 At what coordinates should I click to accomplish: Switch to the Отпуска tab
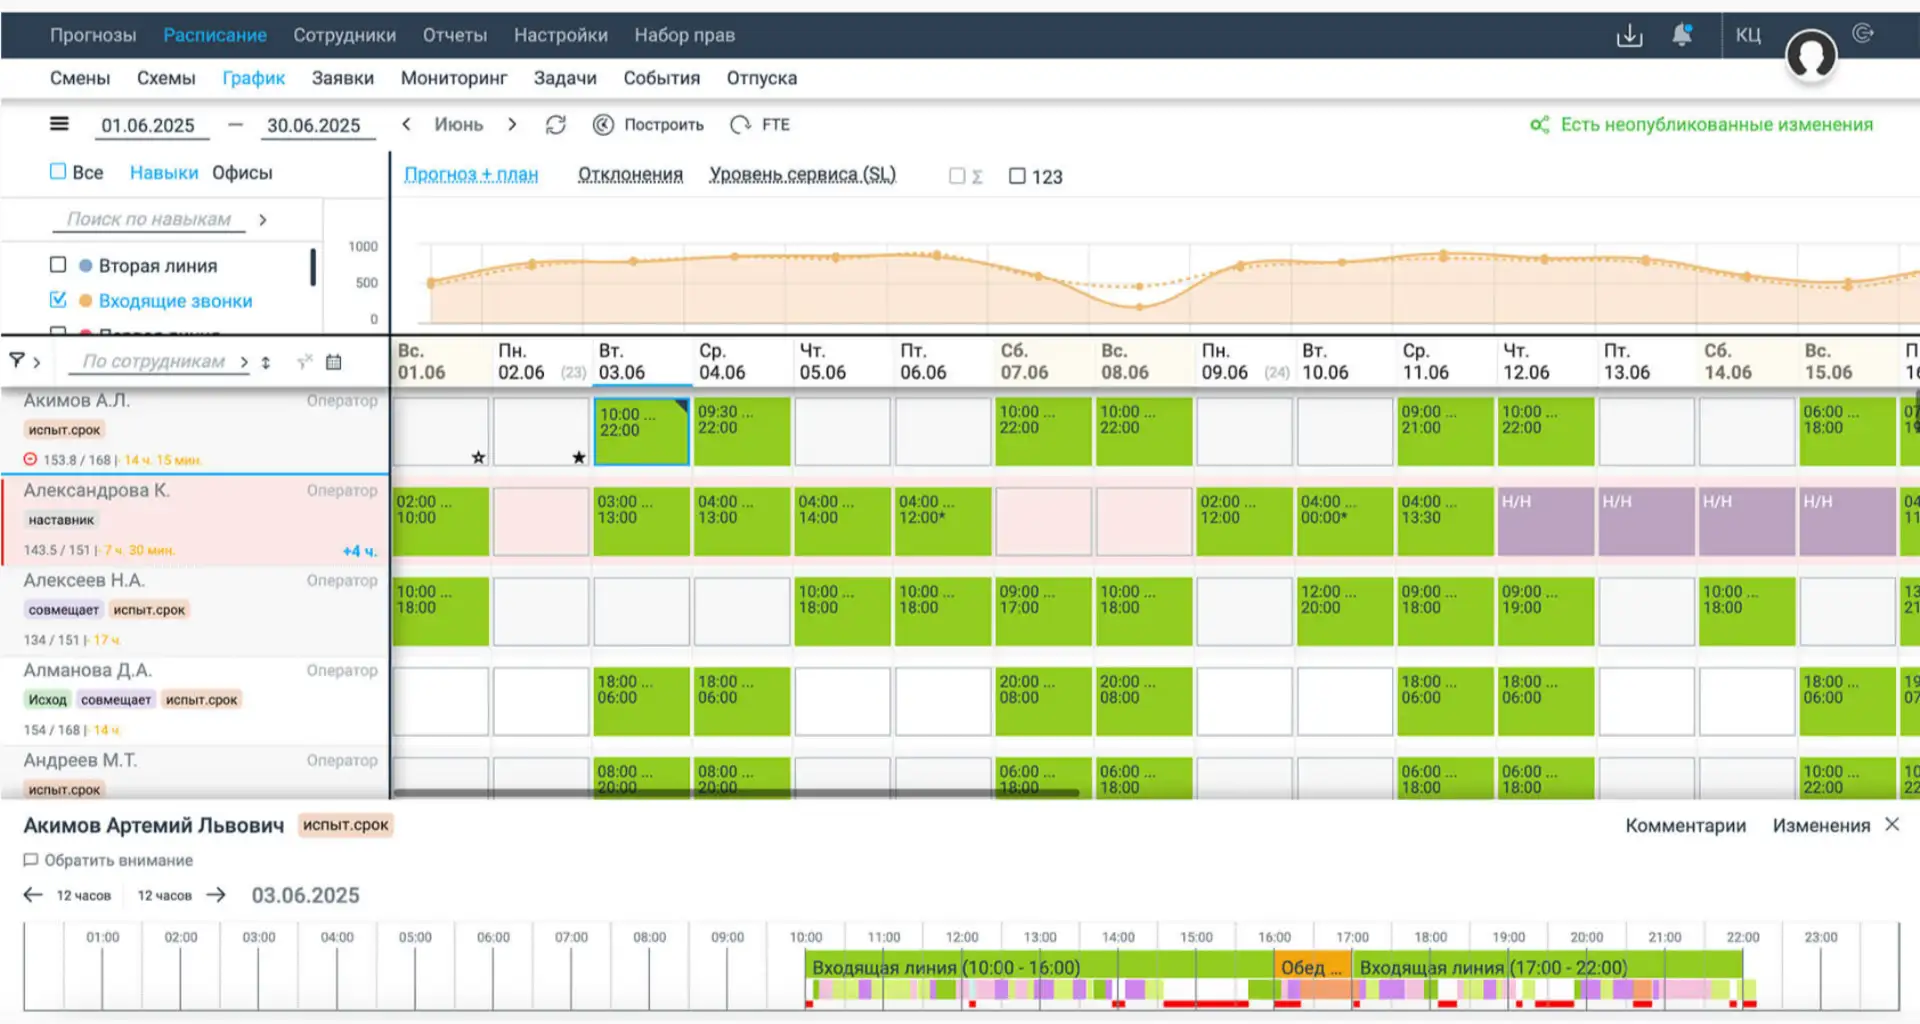point(762,78)
